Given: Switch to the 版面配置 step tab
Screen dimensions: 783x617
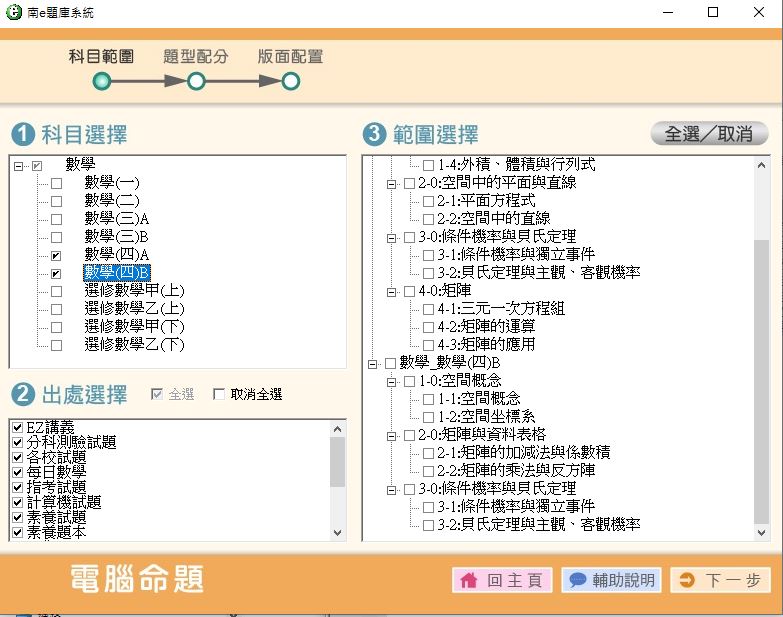Looking at the screenshot, I should 290,57.
